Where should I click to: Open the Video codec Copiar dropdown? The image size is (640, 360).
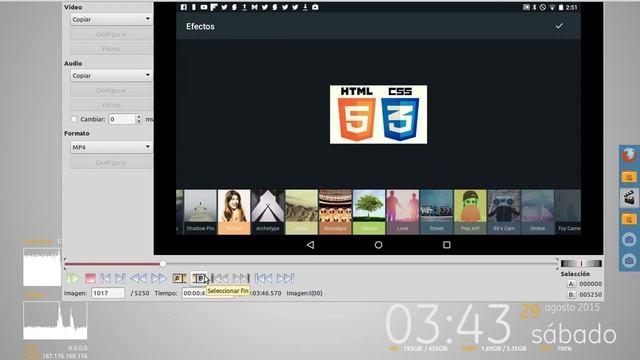point(111,19)
